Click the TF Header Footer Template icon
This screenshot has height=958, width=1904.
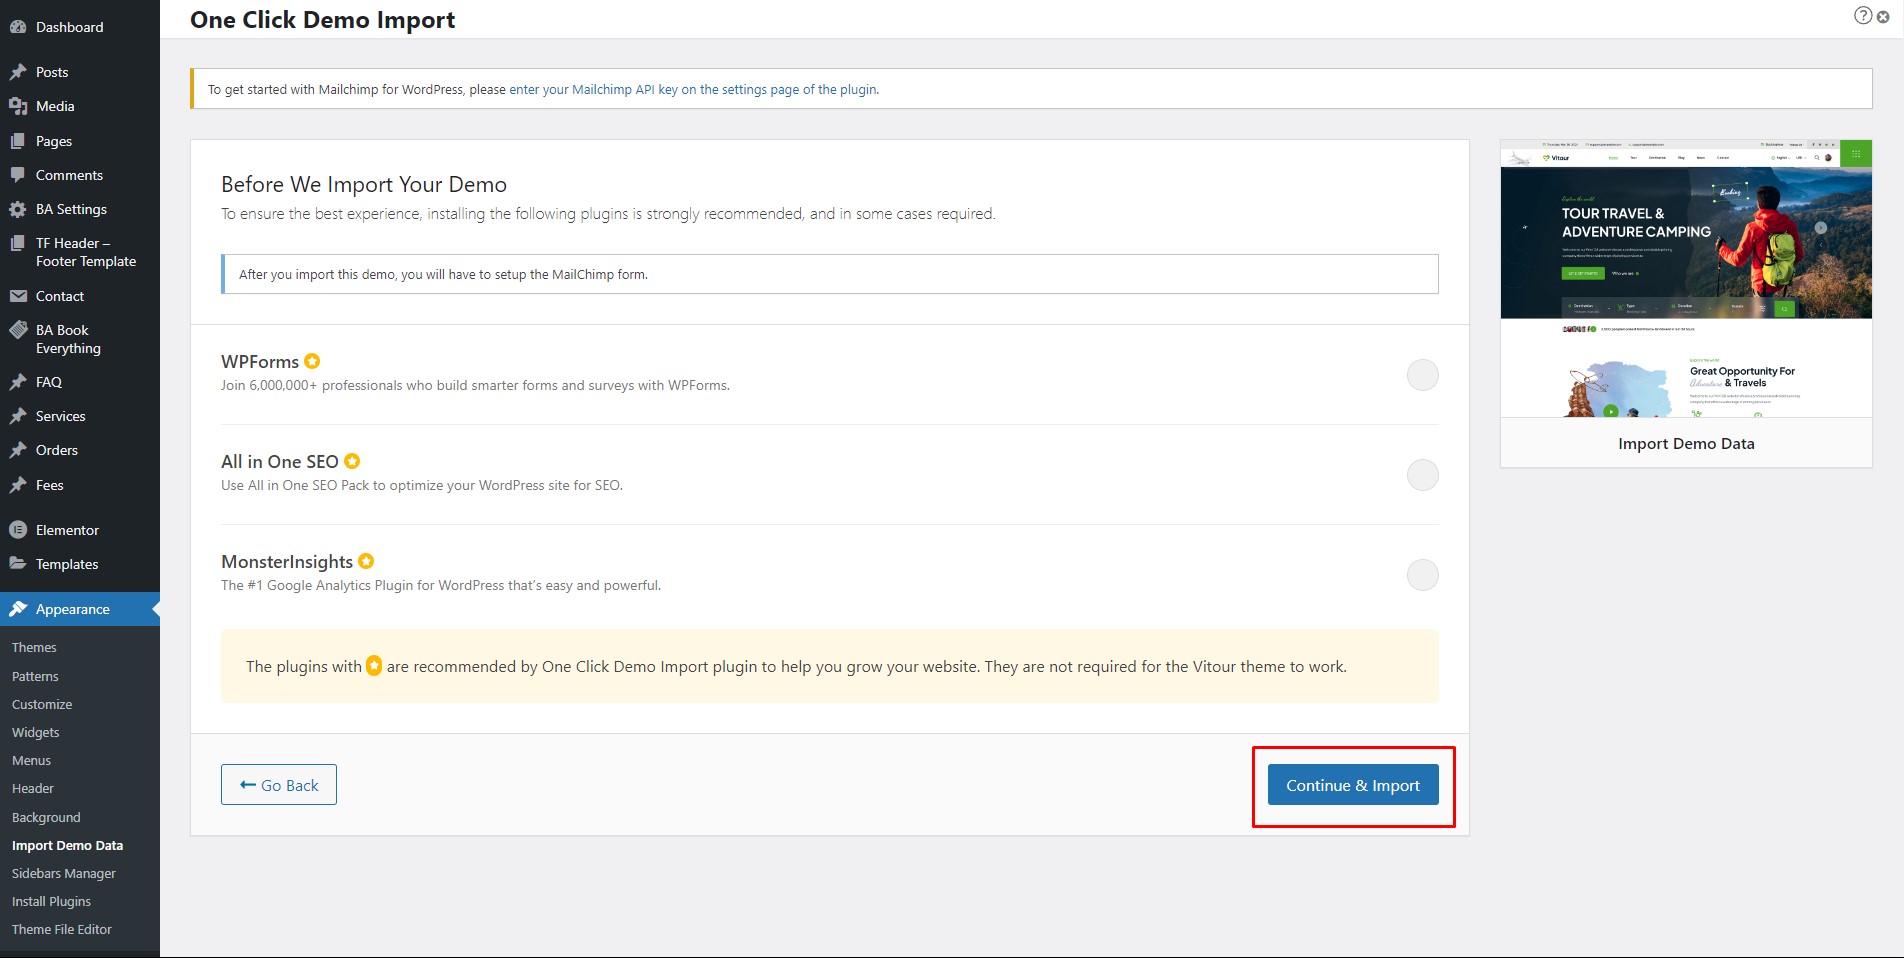pyautogui.click(x=18, y=243)
